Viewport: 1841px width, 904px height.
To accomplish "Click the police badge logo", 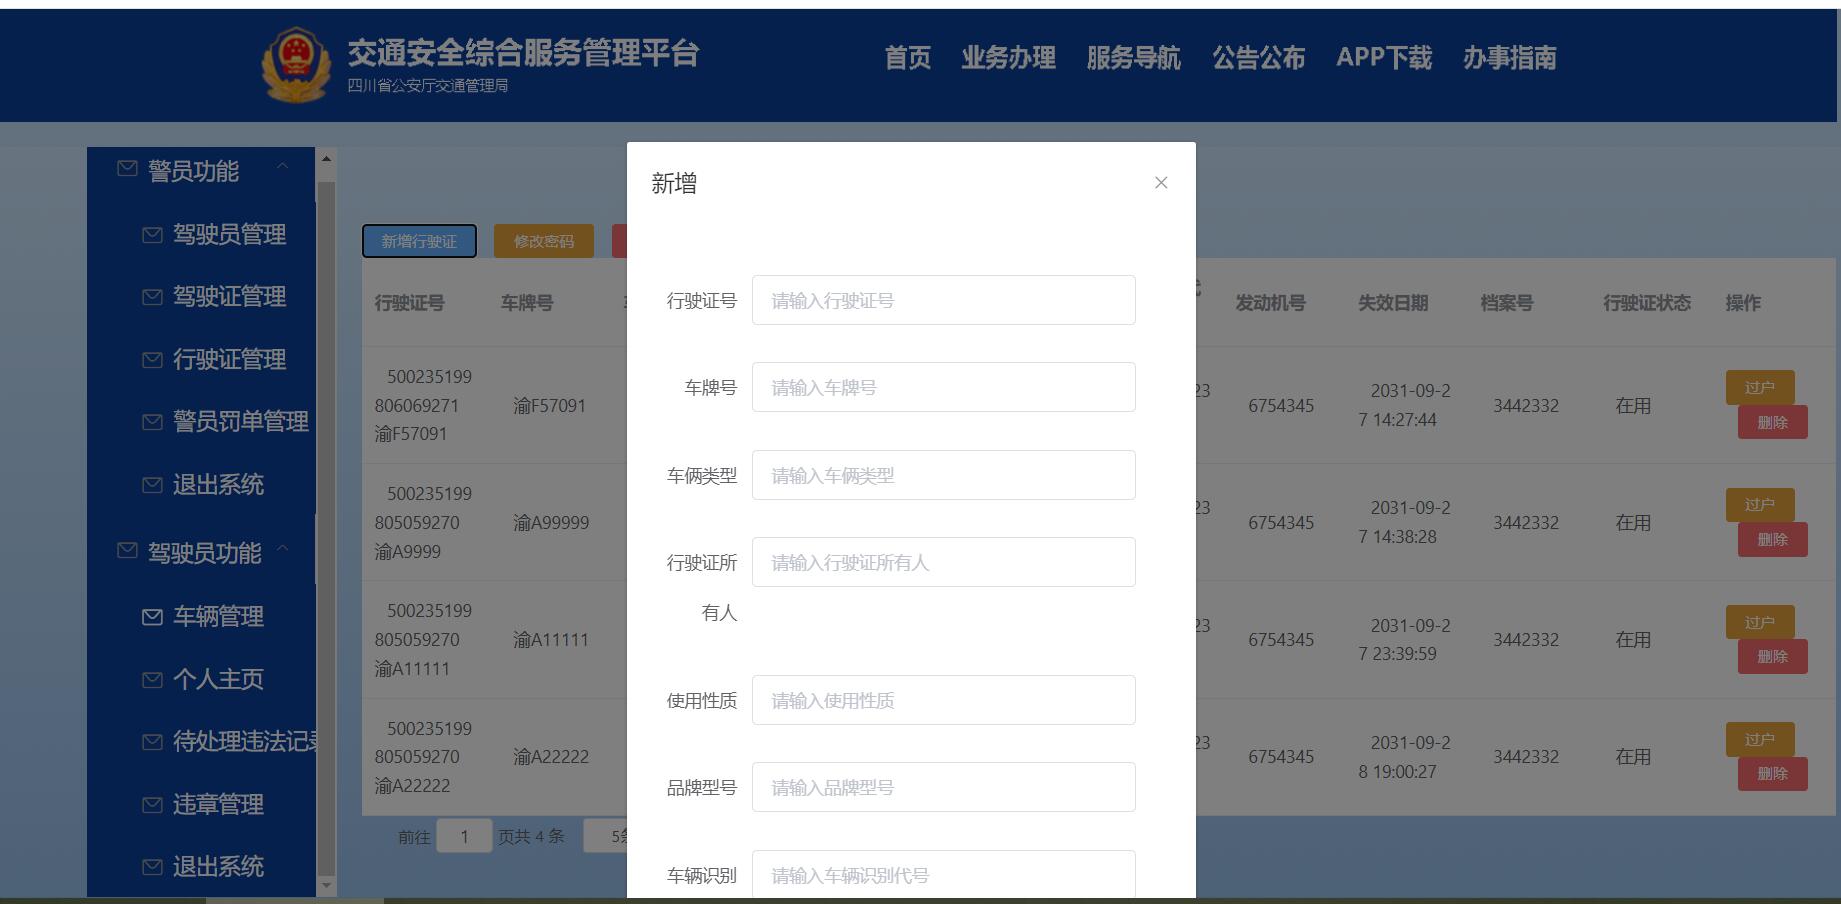I will pos(296,63).
